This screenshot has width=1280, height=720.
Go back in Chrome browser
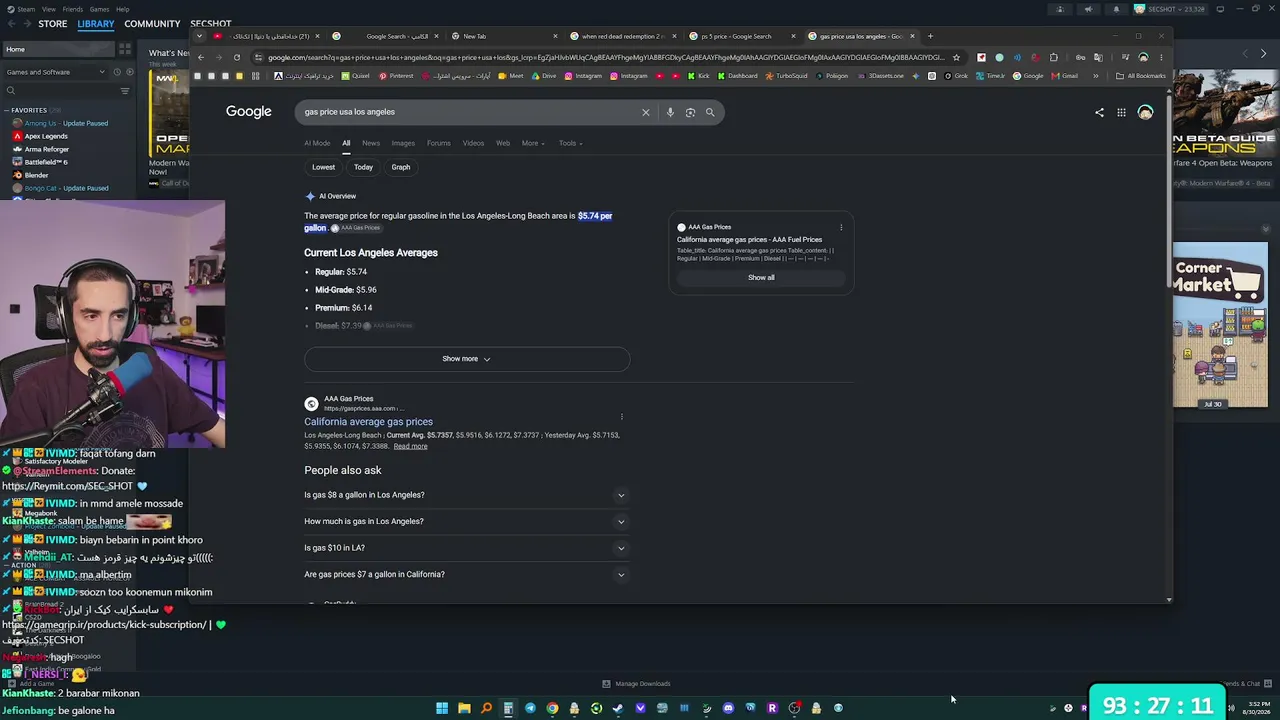click(x=201, y=57)
